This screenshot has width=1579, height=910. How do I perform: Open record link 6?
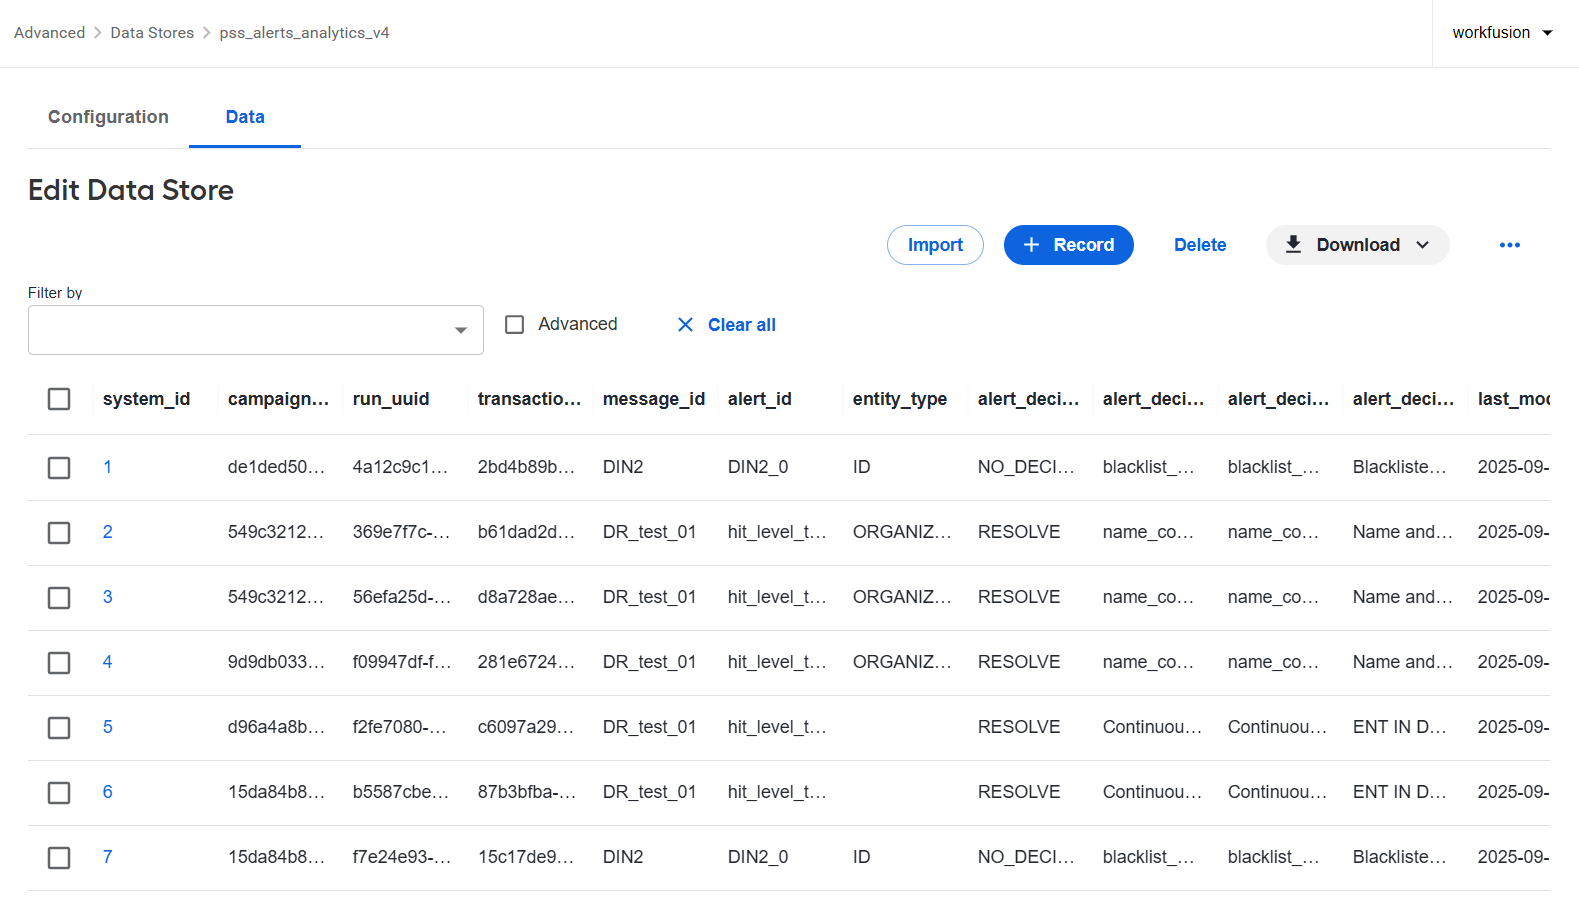tap(107, 792)
